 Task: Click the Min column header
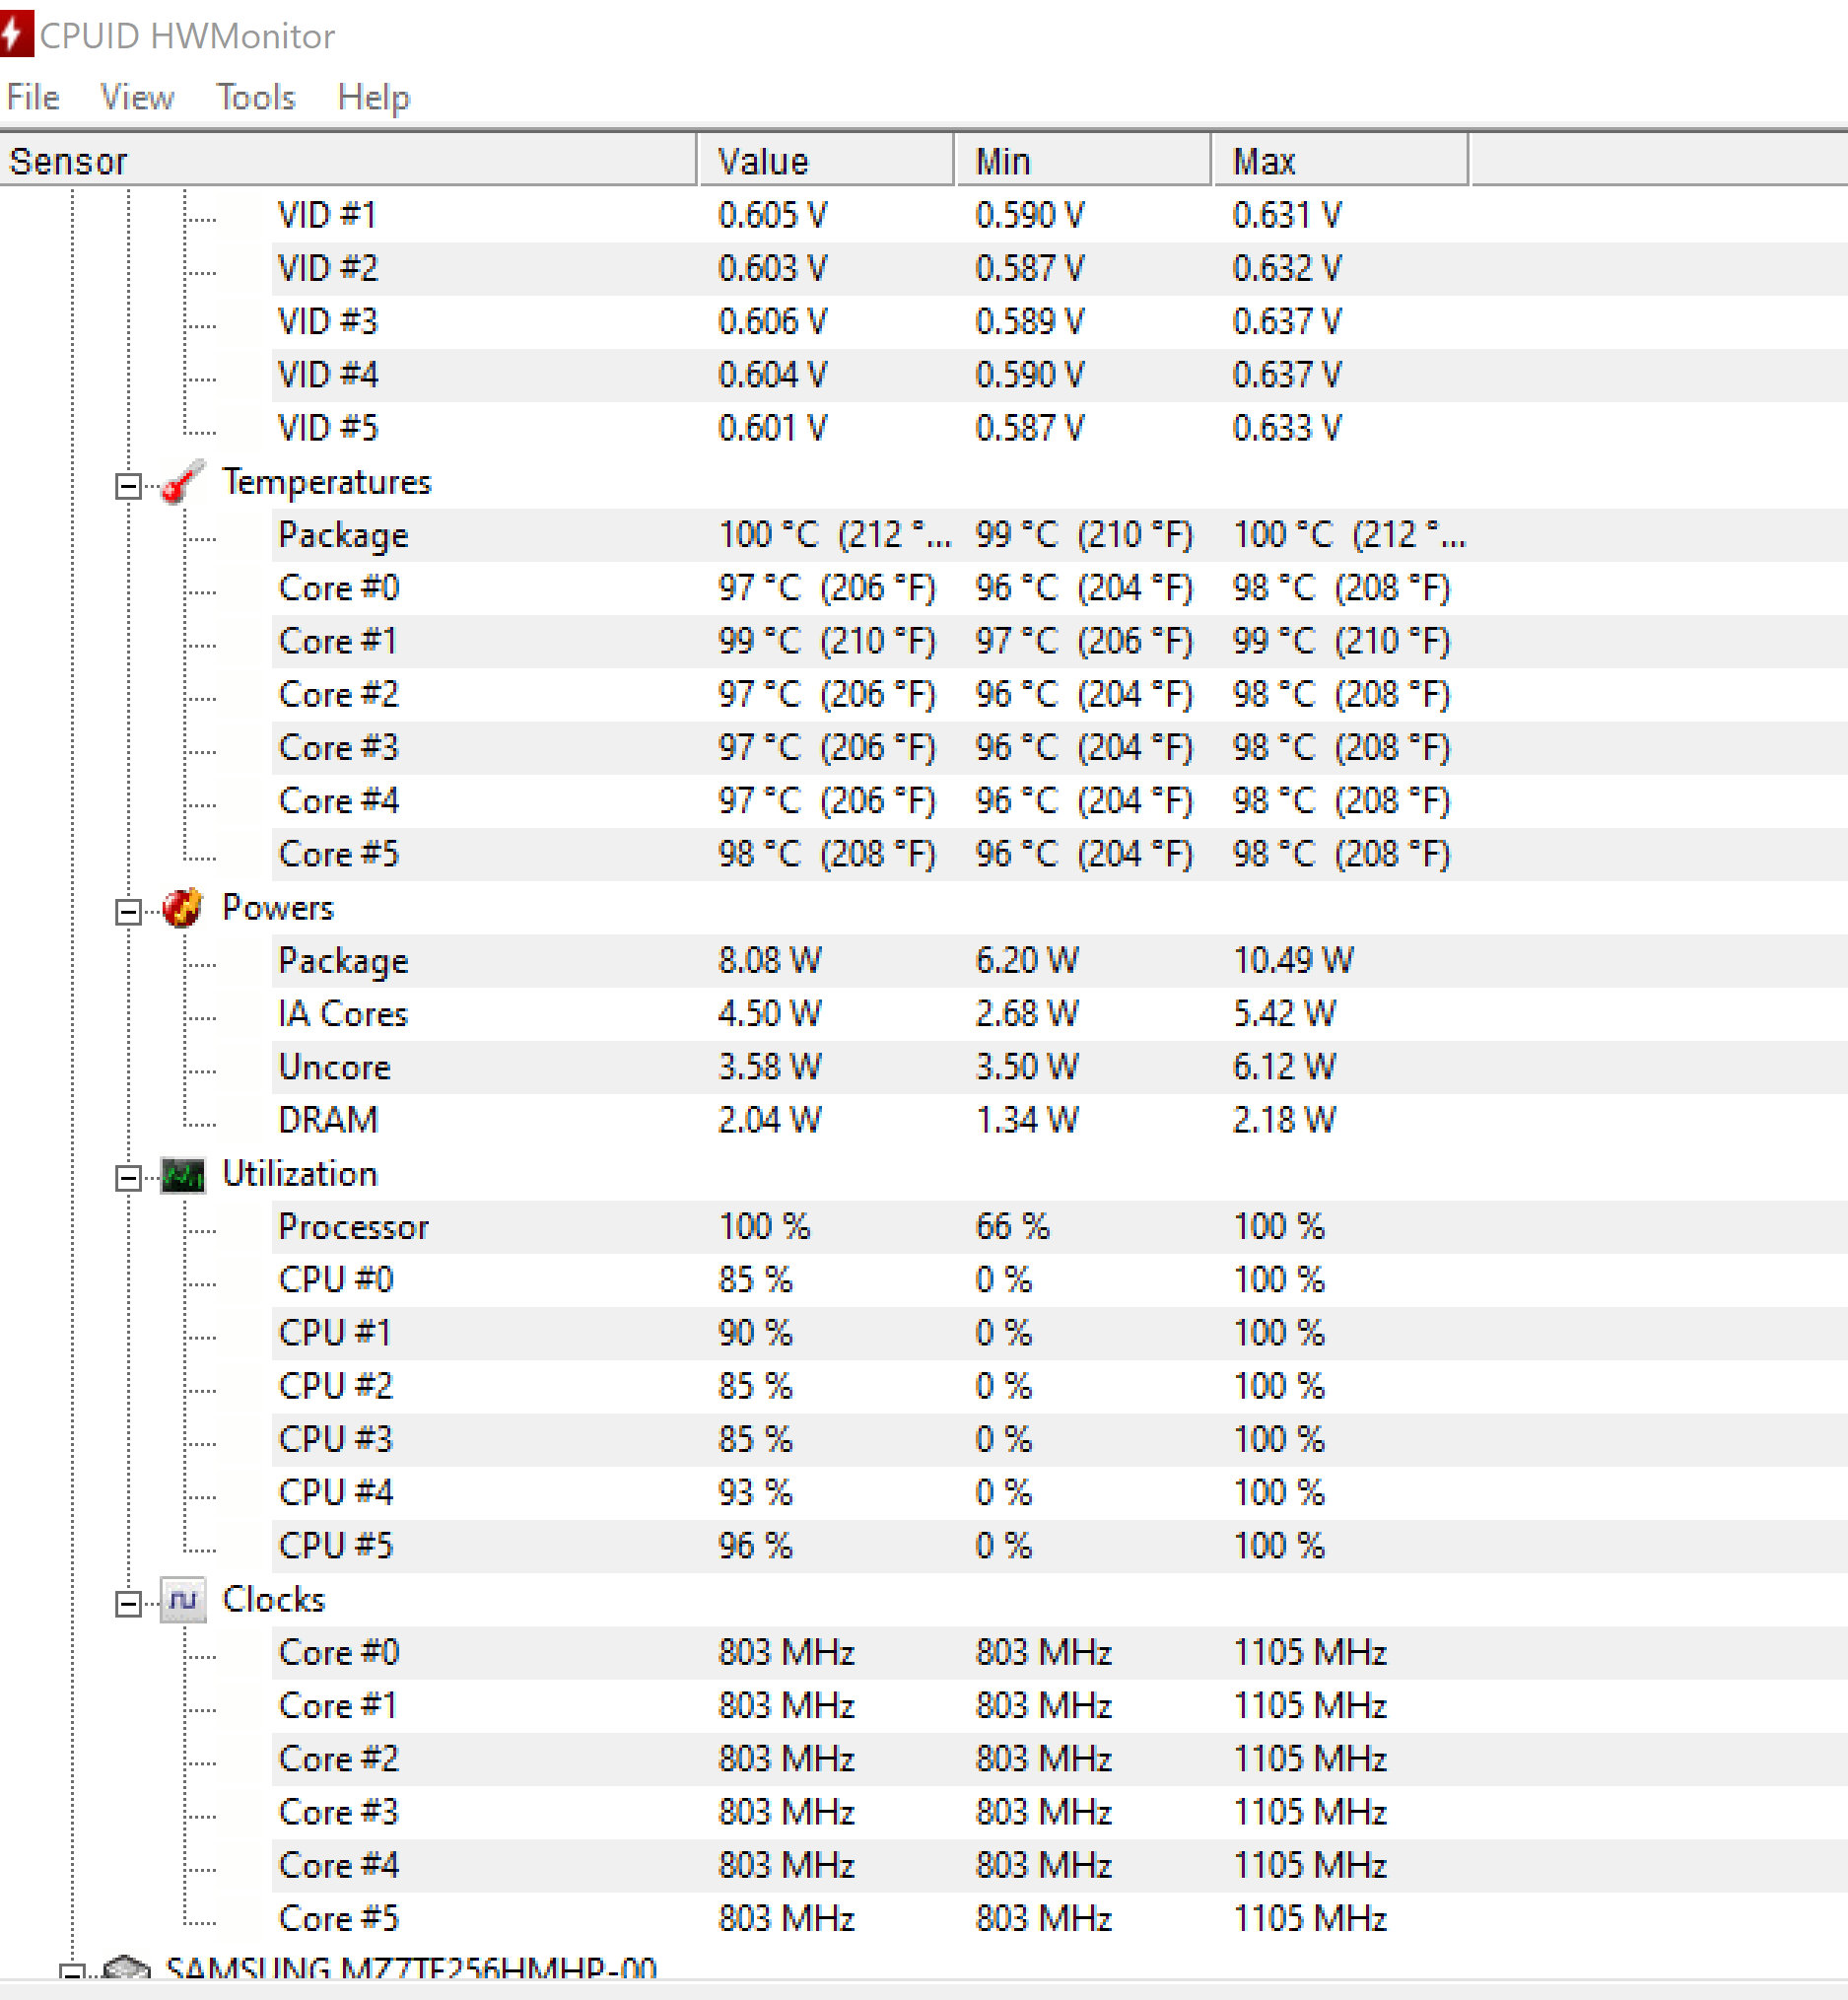(x=1084, y=160)
